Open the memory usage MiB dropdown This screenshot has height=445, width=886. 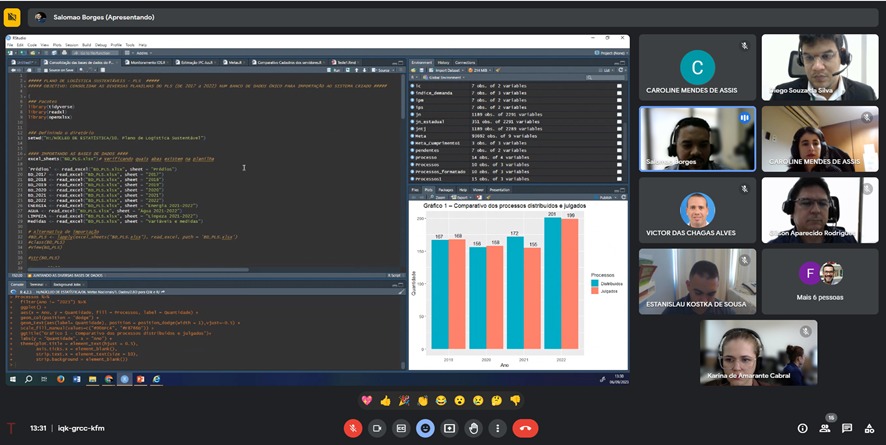pos(480,70)
